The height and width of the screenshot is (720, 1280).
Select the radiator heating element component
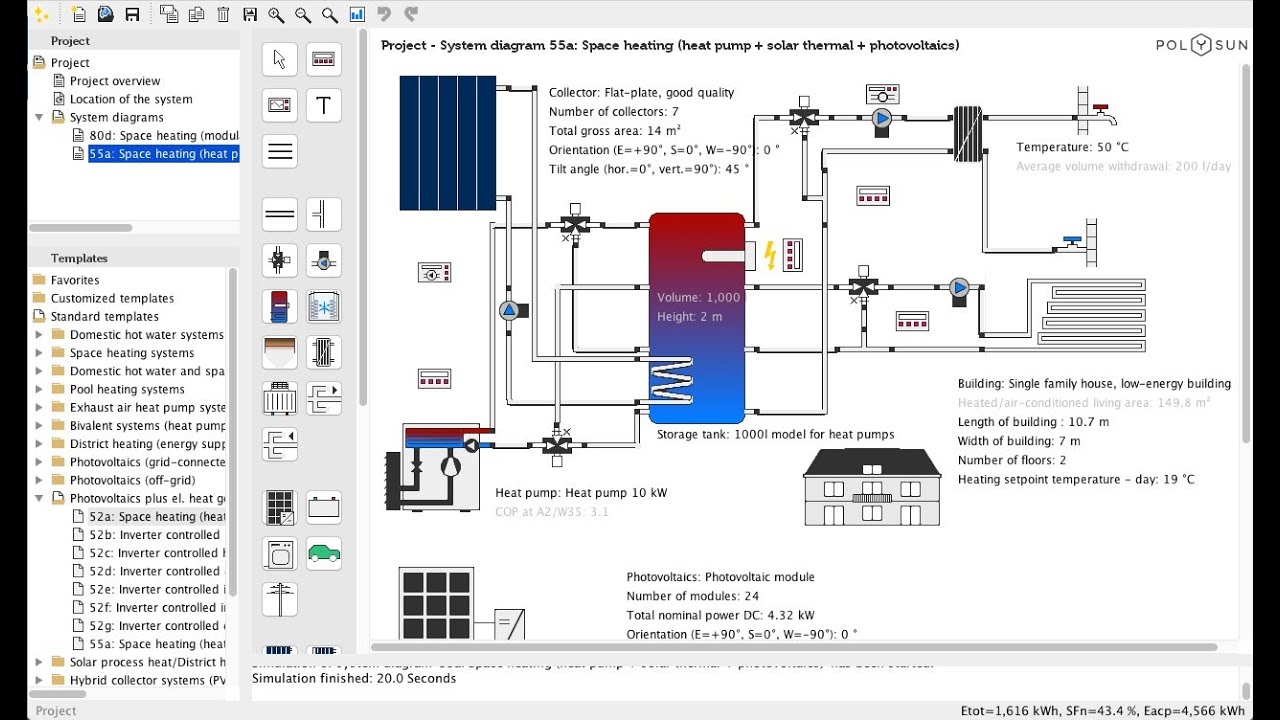click(x=280, y=398)
